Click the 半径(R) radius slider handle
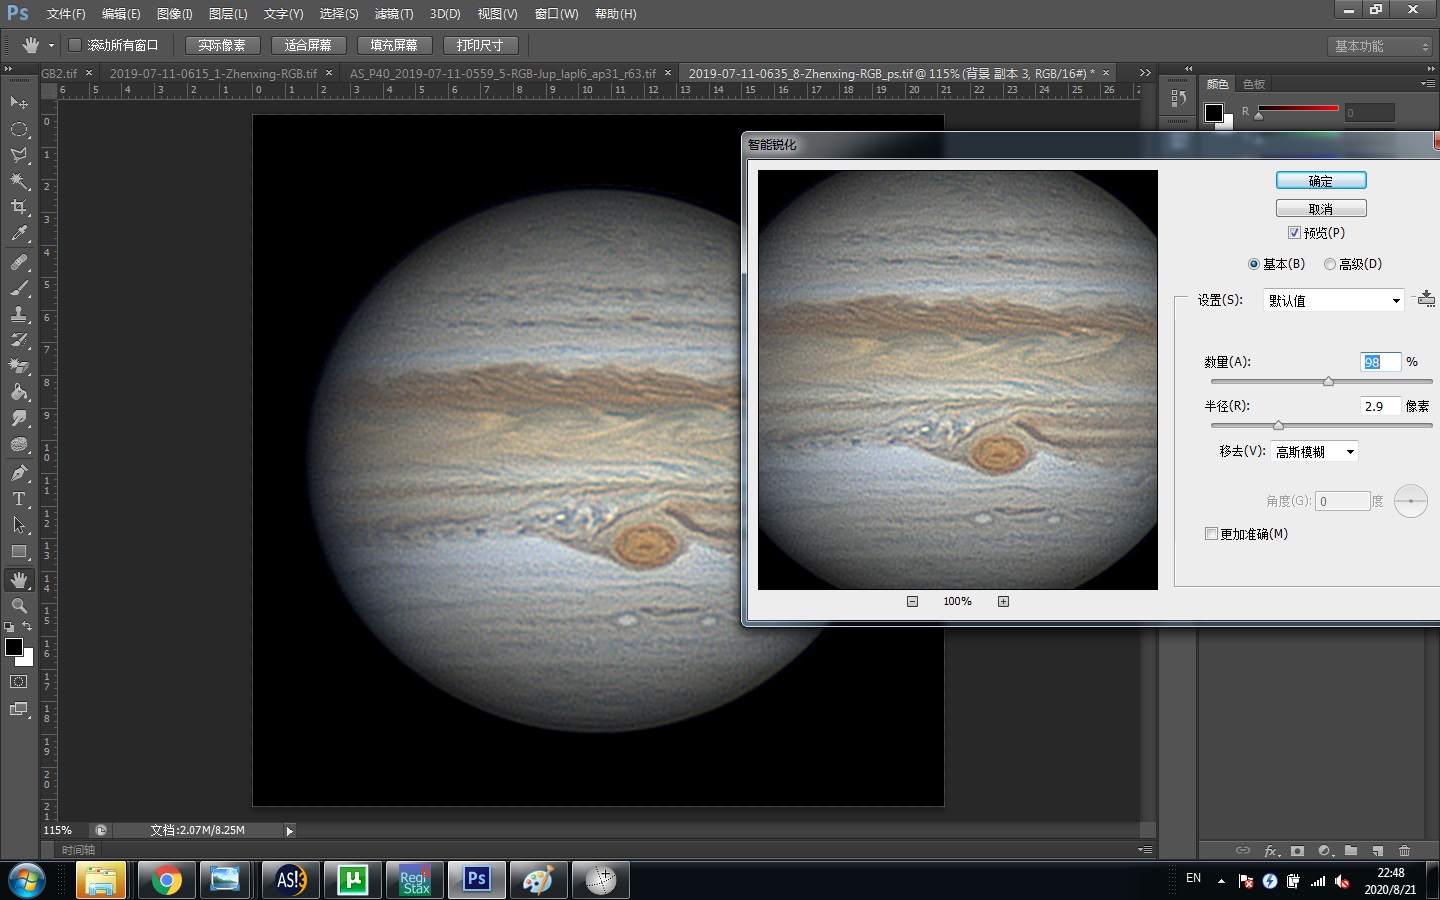 (1278, 425)
